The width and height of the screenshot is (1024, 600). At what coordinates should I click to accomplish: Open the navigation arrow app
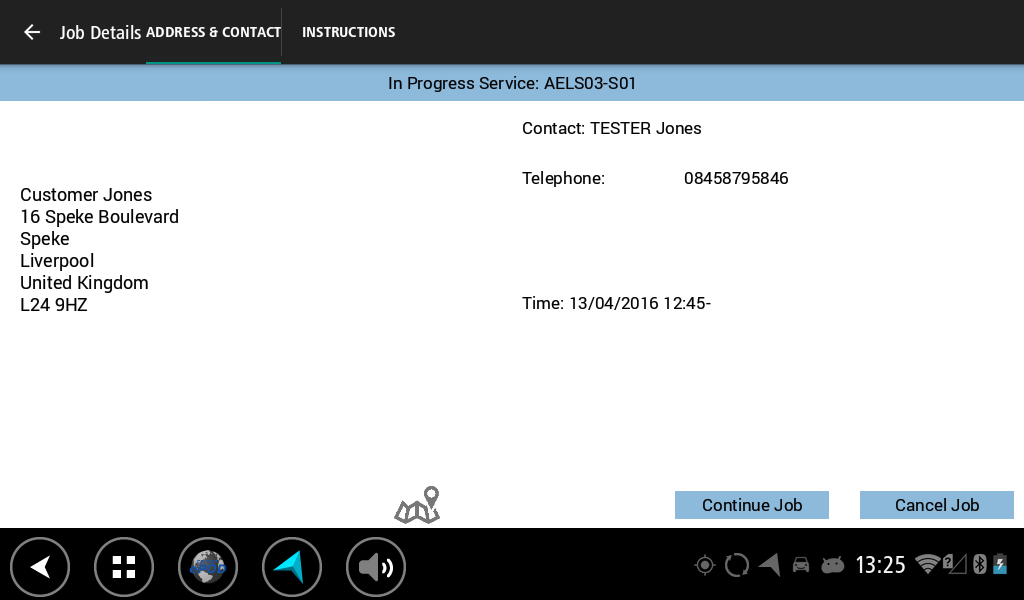pyautogui.click(x=291, y=567)
